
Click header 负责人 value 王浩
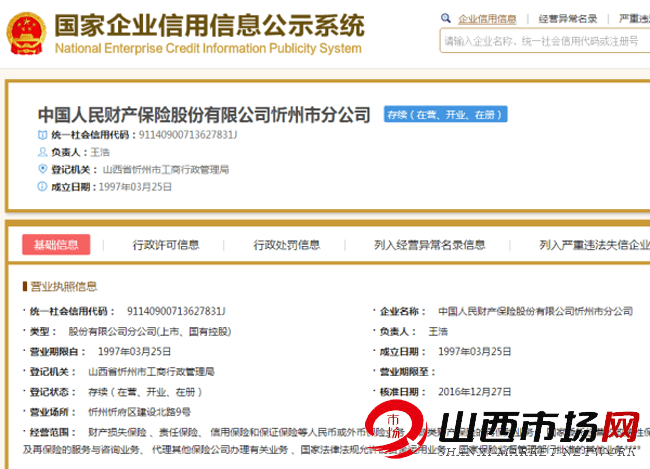pyautogui.click(x=100, y=152)
